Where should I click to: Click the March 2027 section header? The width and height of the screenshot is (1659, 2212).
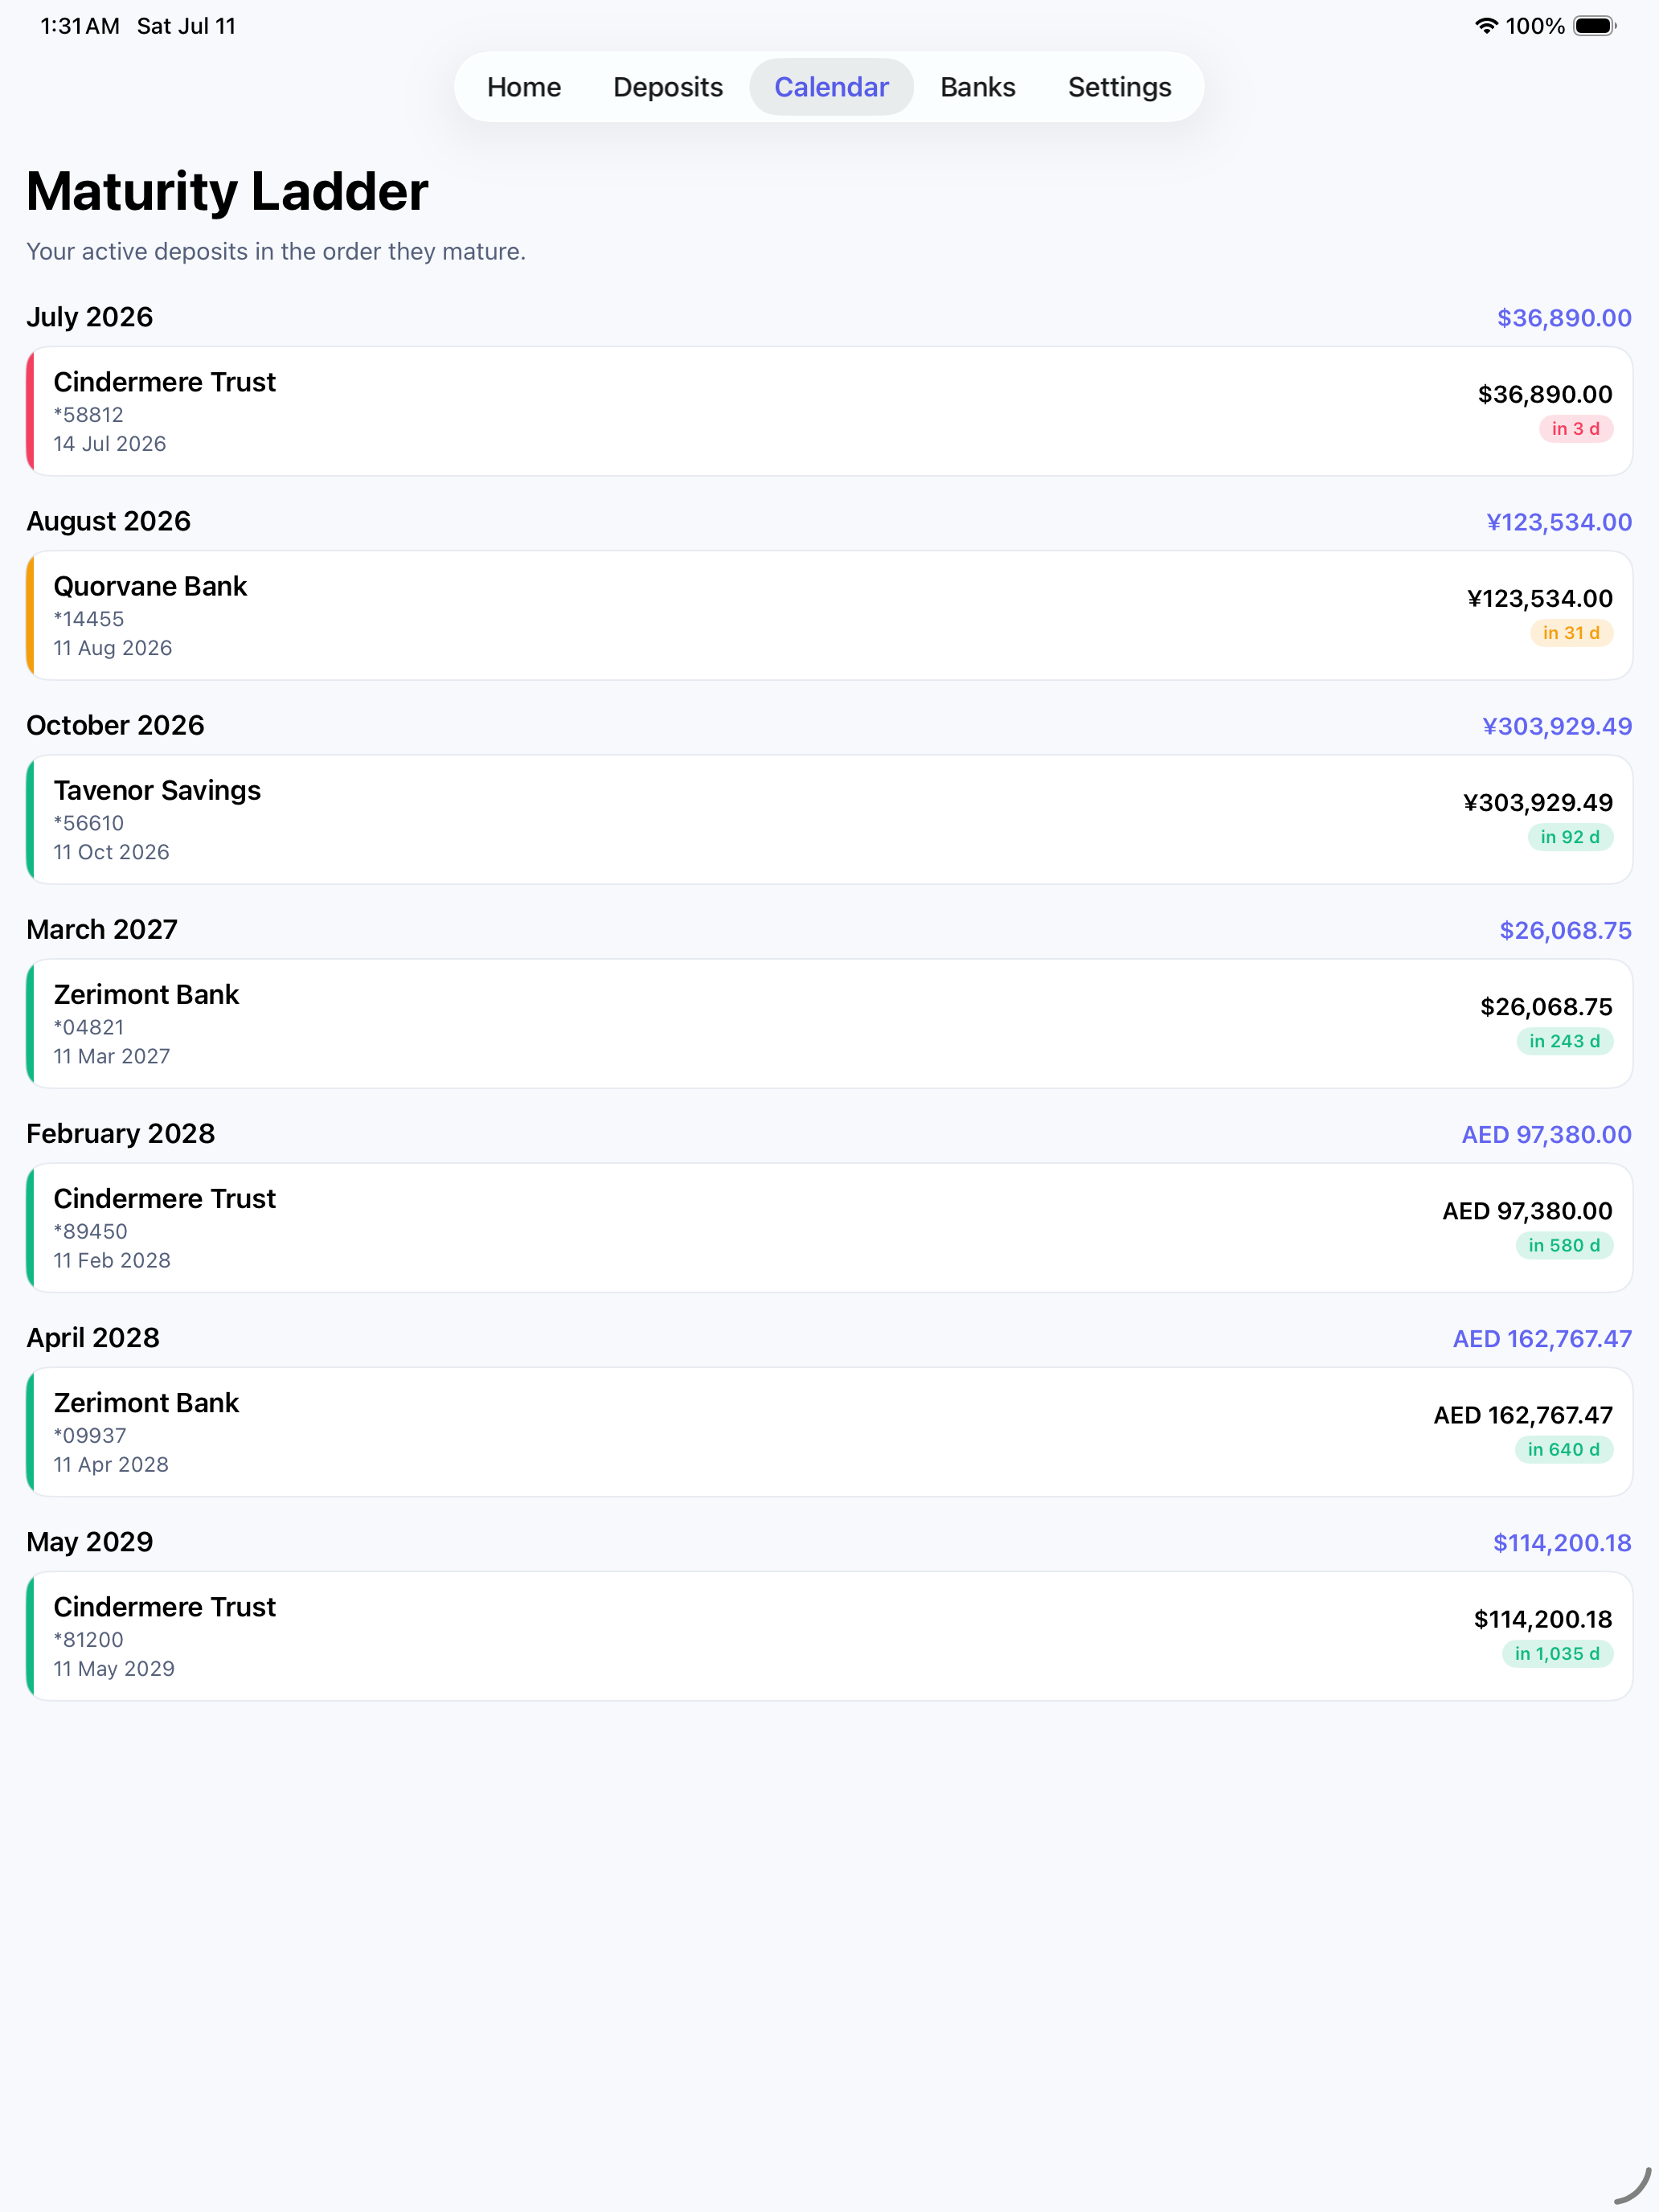click(102, 929)
